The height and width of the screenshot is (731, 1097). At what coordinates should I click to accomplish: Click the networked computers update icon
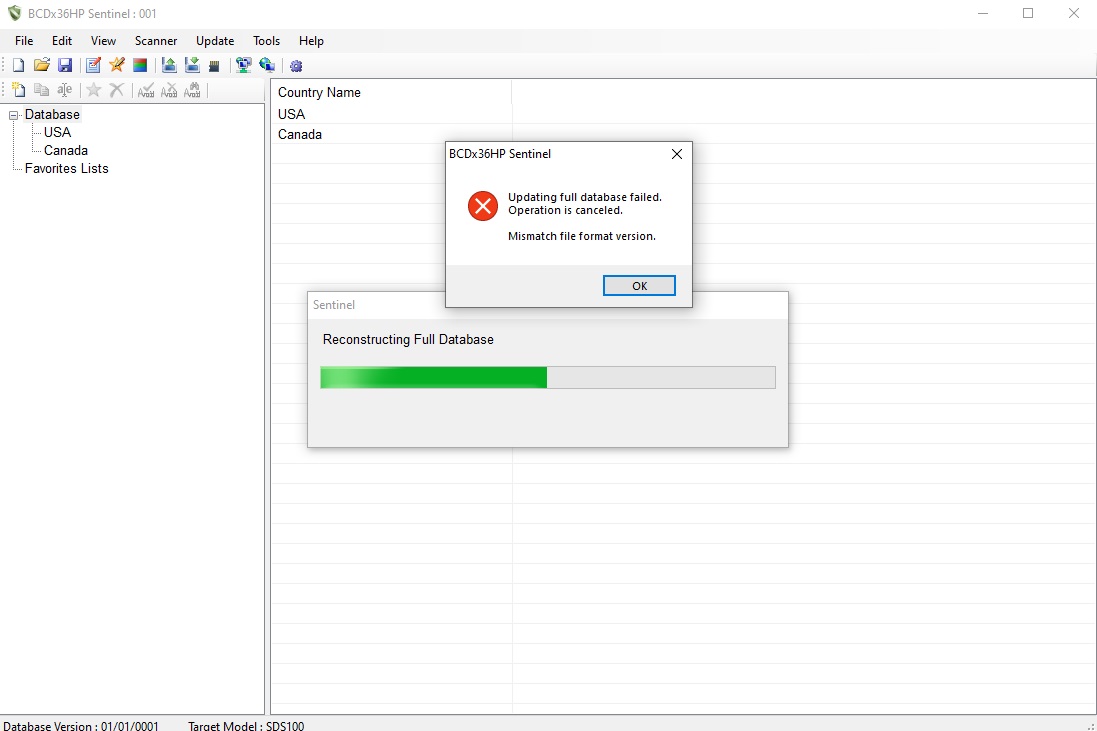[x=243, y=66]
